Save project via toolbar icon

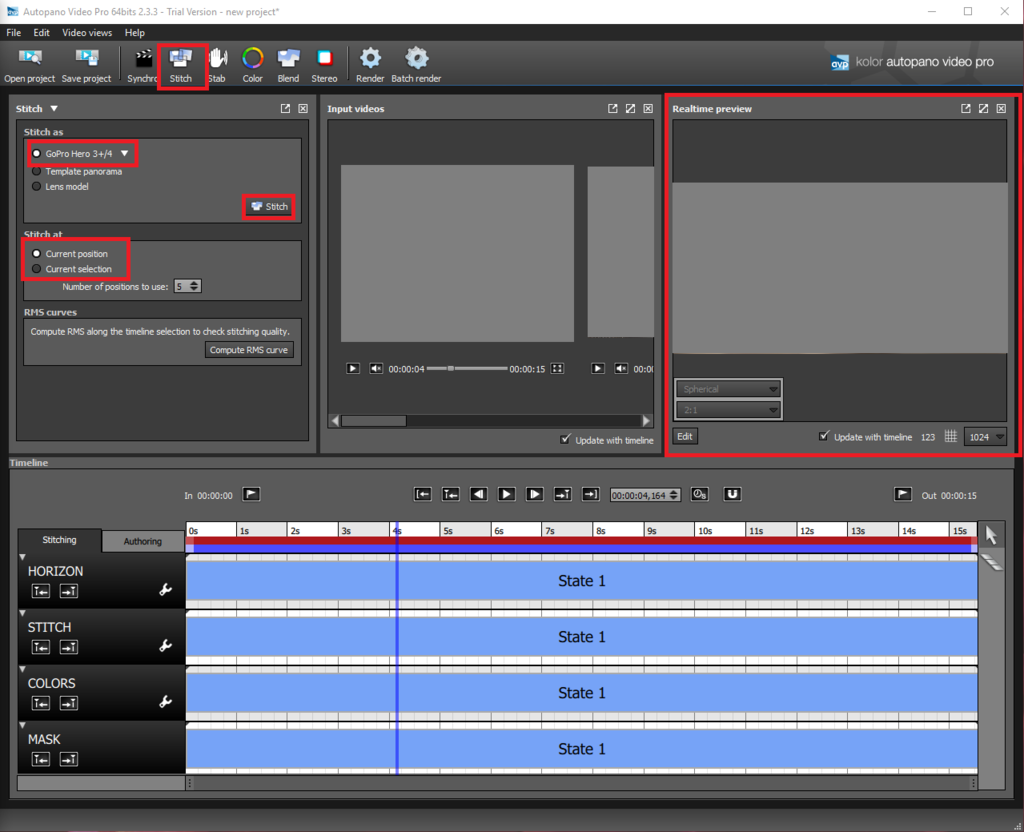click(x=86, y=65)
